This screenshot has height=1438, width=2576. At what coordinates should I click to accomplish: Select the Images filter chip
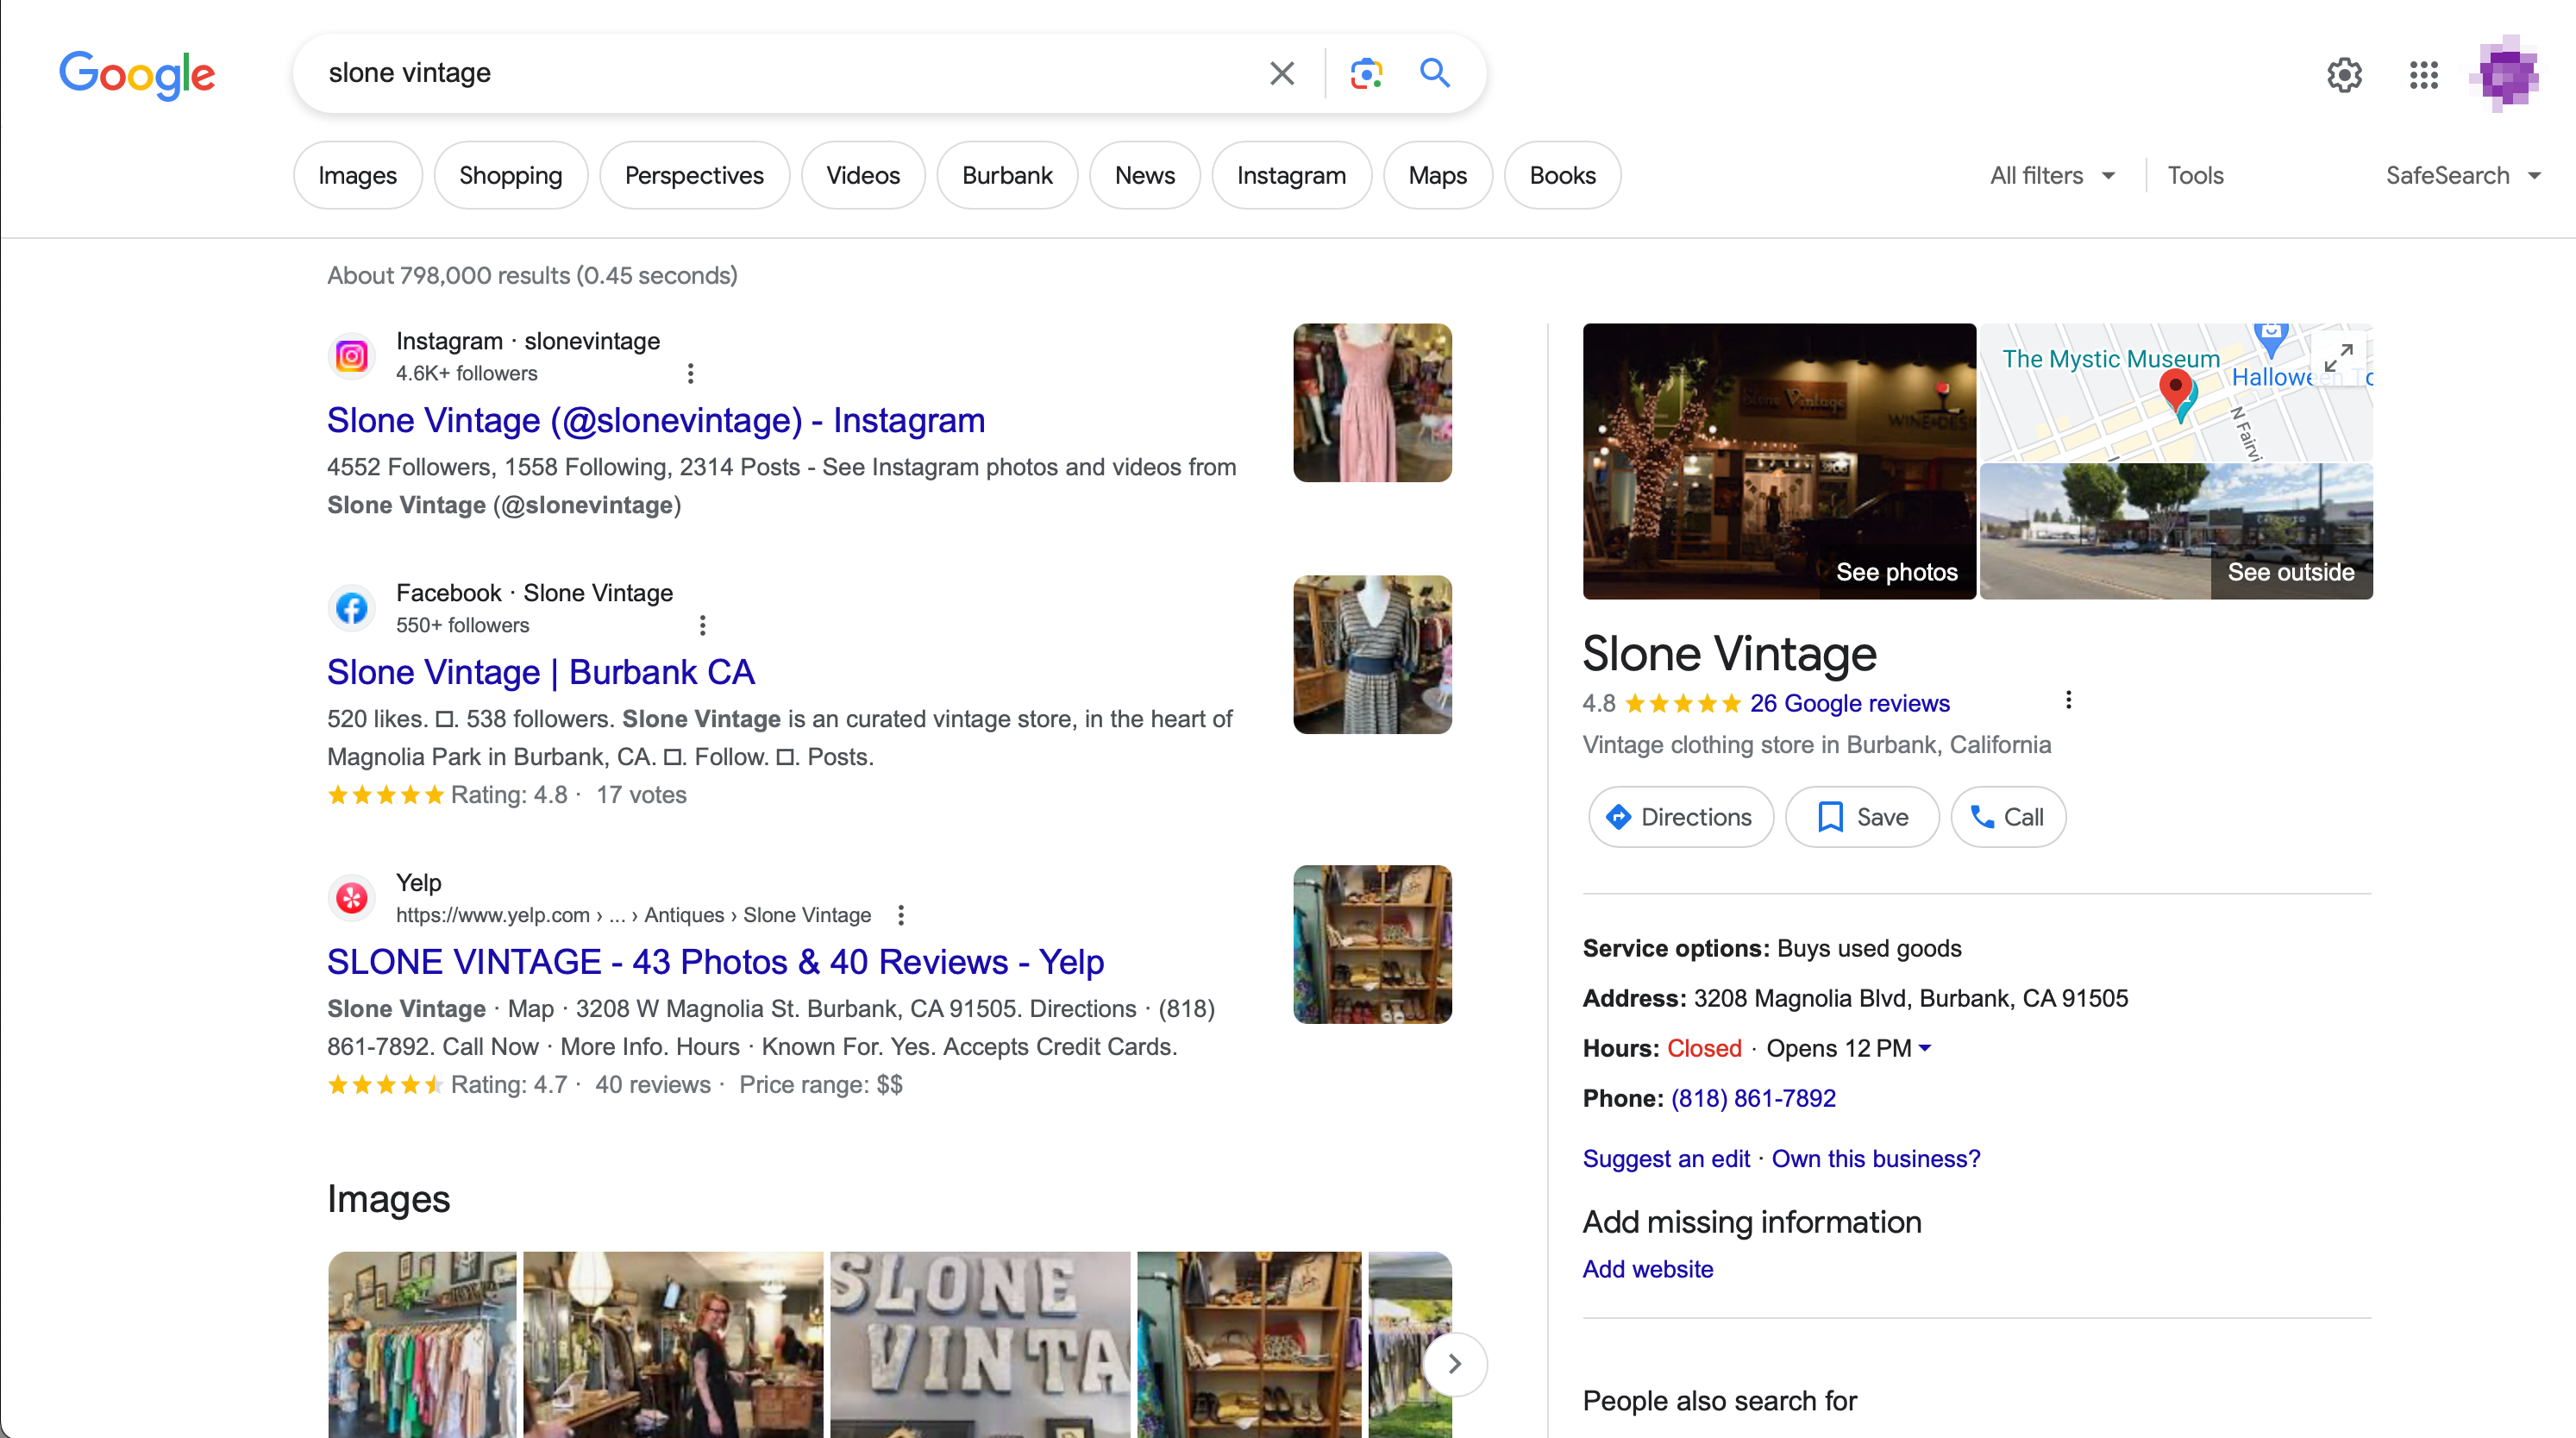(357, 176)
